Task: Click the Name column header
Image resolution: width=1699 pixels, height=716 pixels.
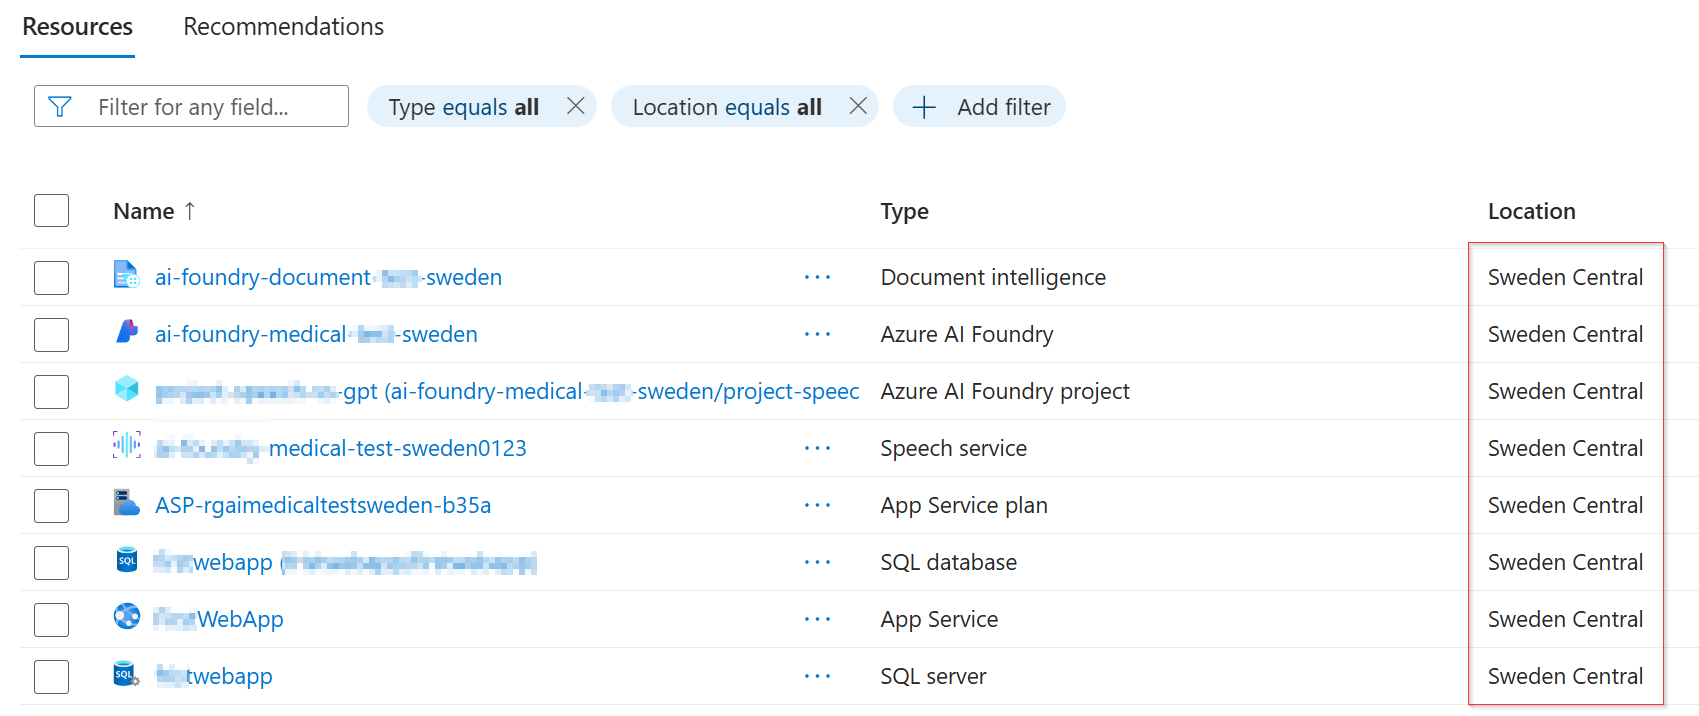Action: [144, 211]
